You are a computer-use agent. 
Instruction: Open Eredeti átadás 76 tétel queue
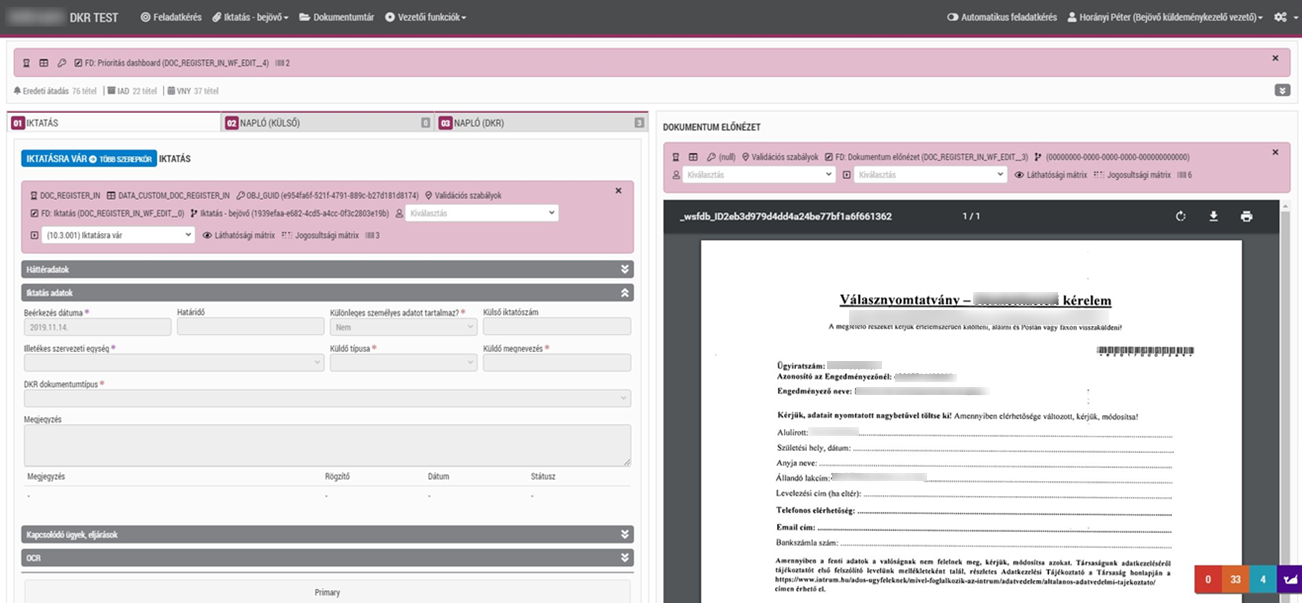click(55, 91)
